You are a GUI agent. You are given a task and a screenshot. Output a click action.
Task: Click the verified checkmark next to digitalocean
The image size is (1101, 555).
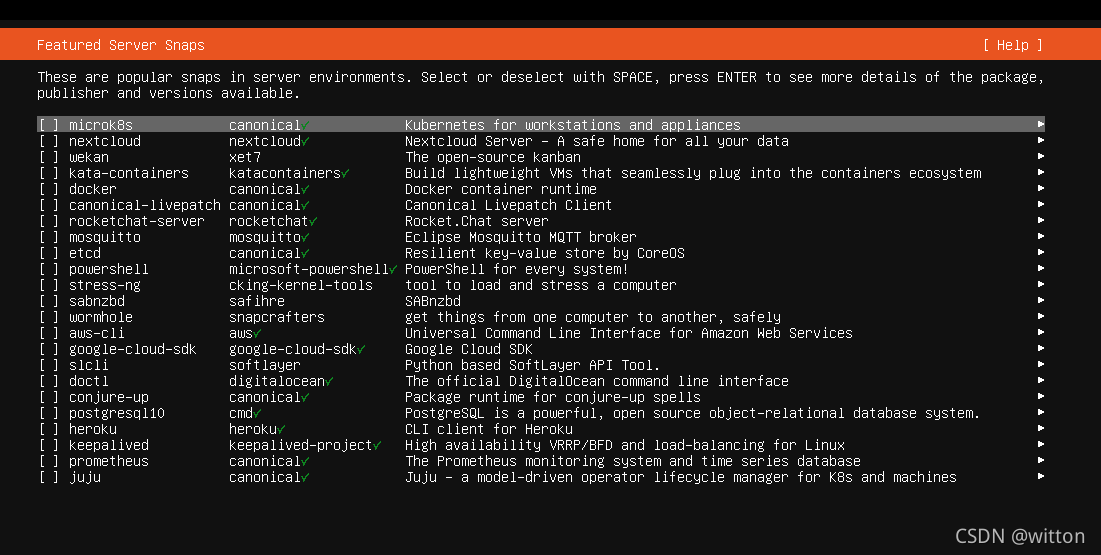329,381
